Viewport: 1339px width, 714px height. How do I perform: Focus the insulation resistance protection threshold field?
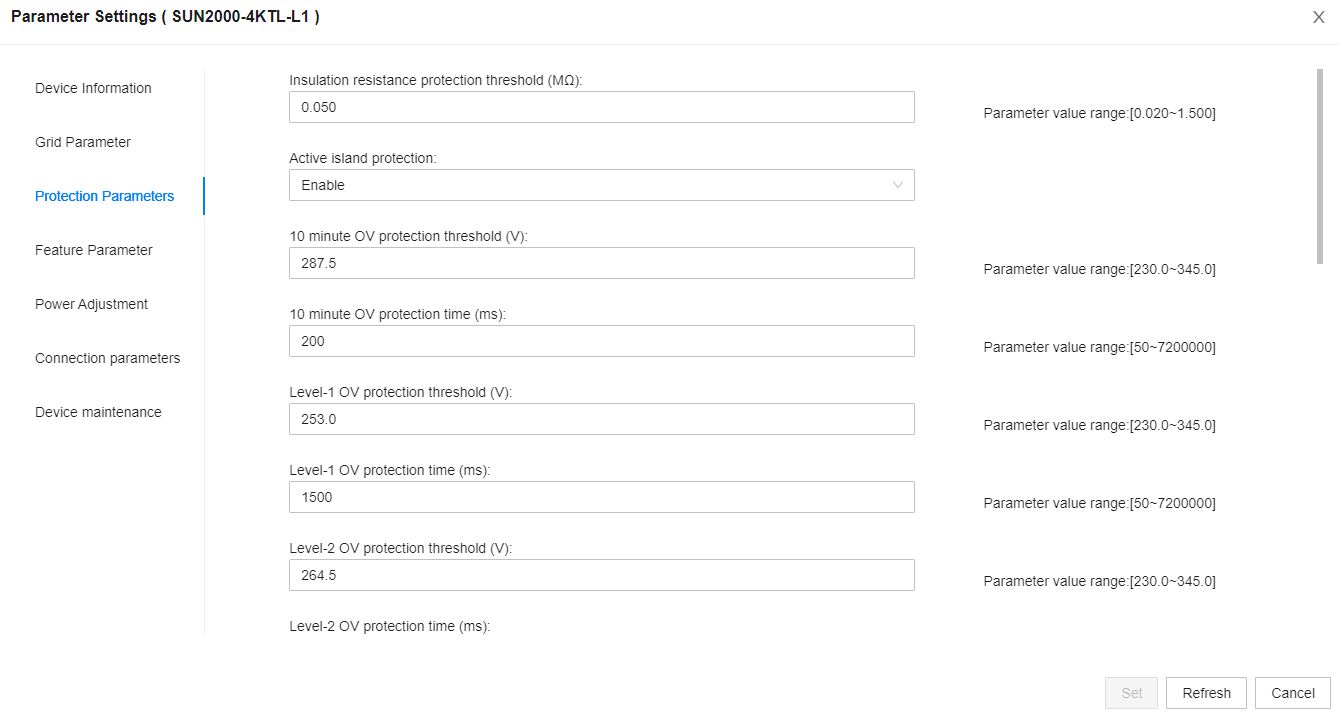(601, 107)
